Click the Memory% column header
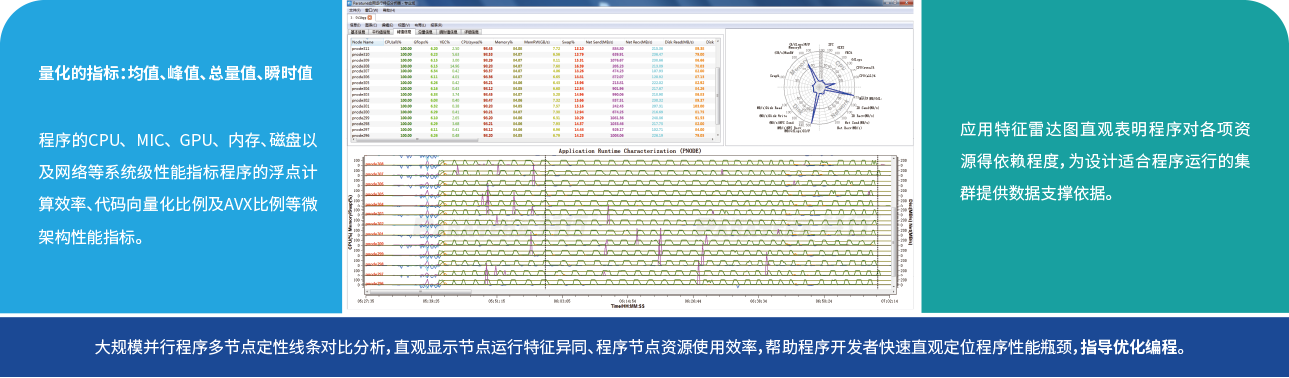Viewport: 1289px width, 378px height. (504, 42)
